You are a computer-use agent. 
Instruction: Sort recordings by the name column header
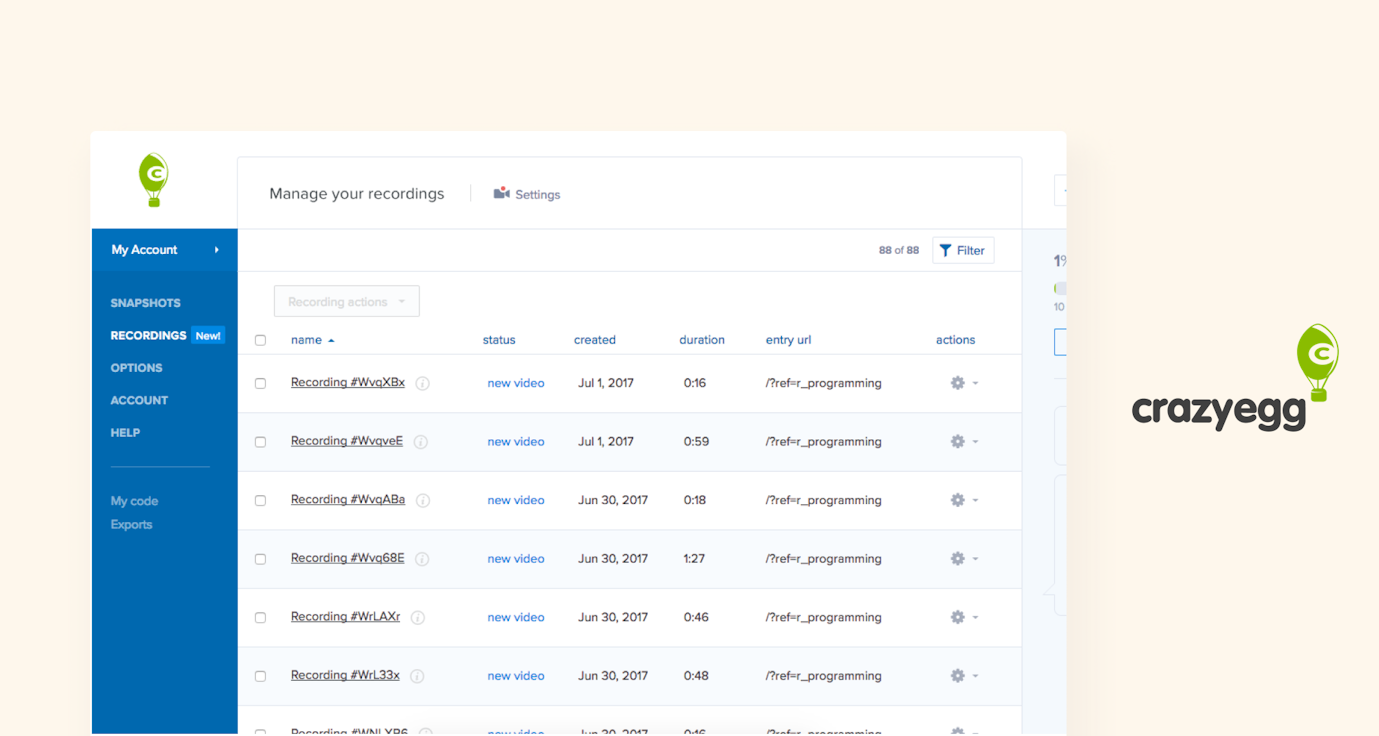click(305, 340)
